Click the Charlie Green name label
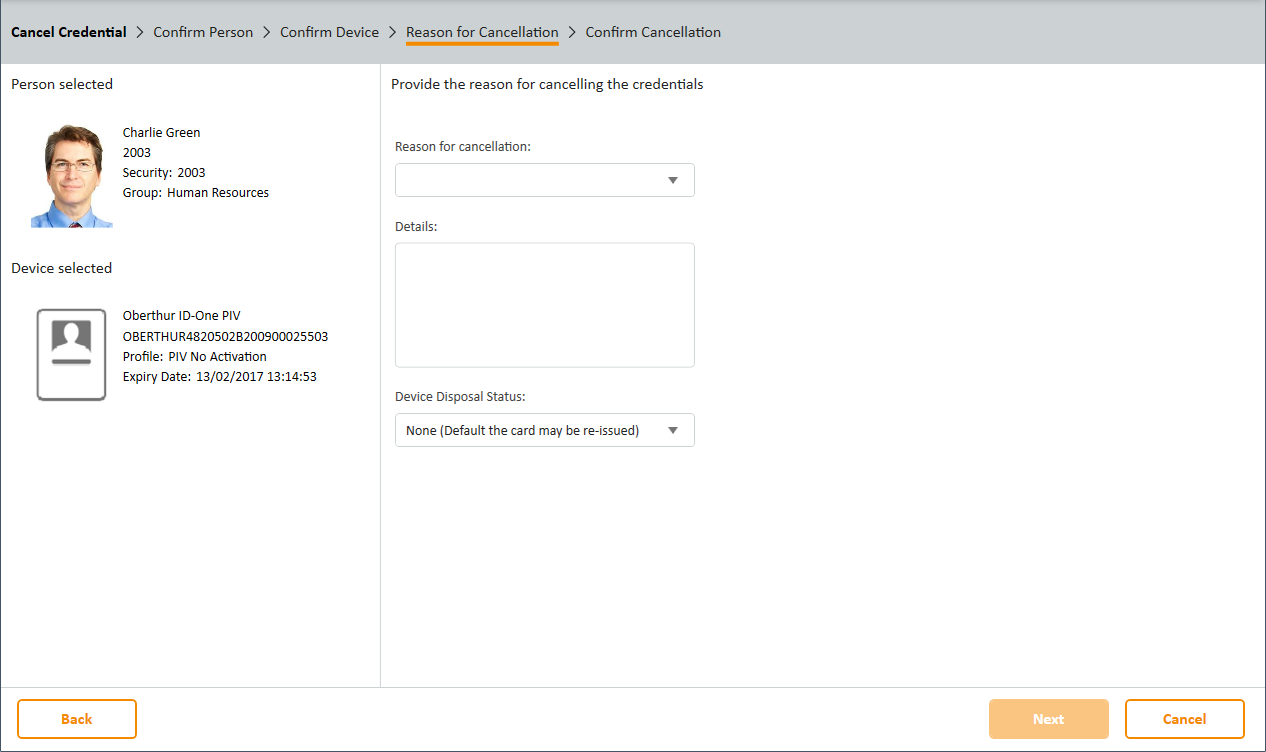Screen dimensions: 1266x752 [x=161, y=133]
